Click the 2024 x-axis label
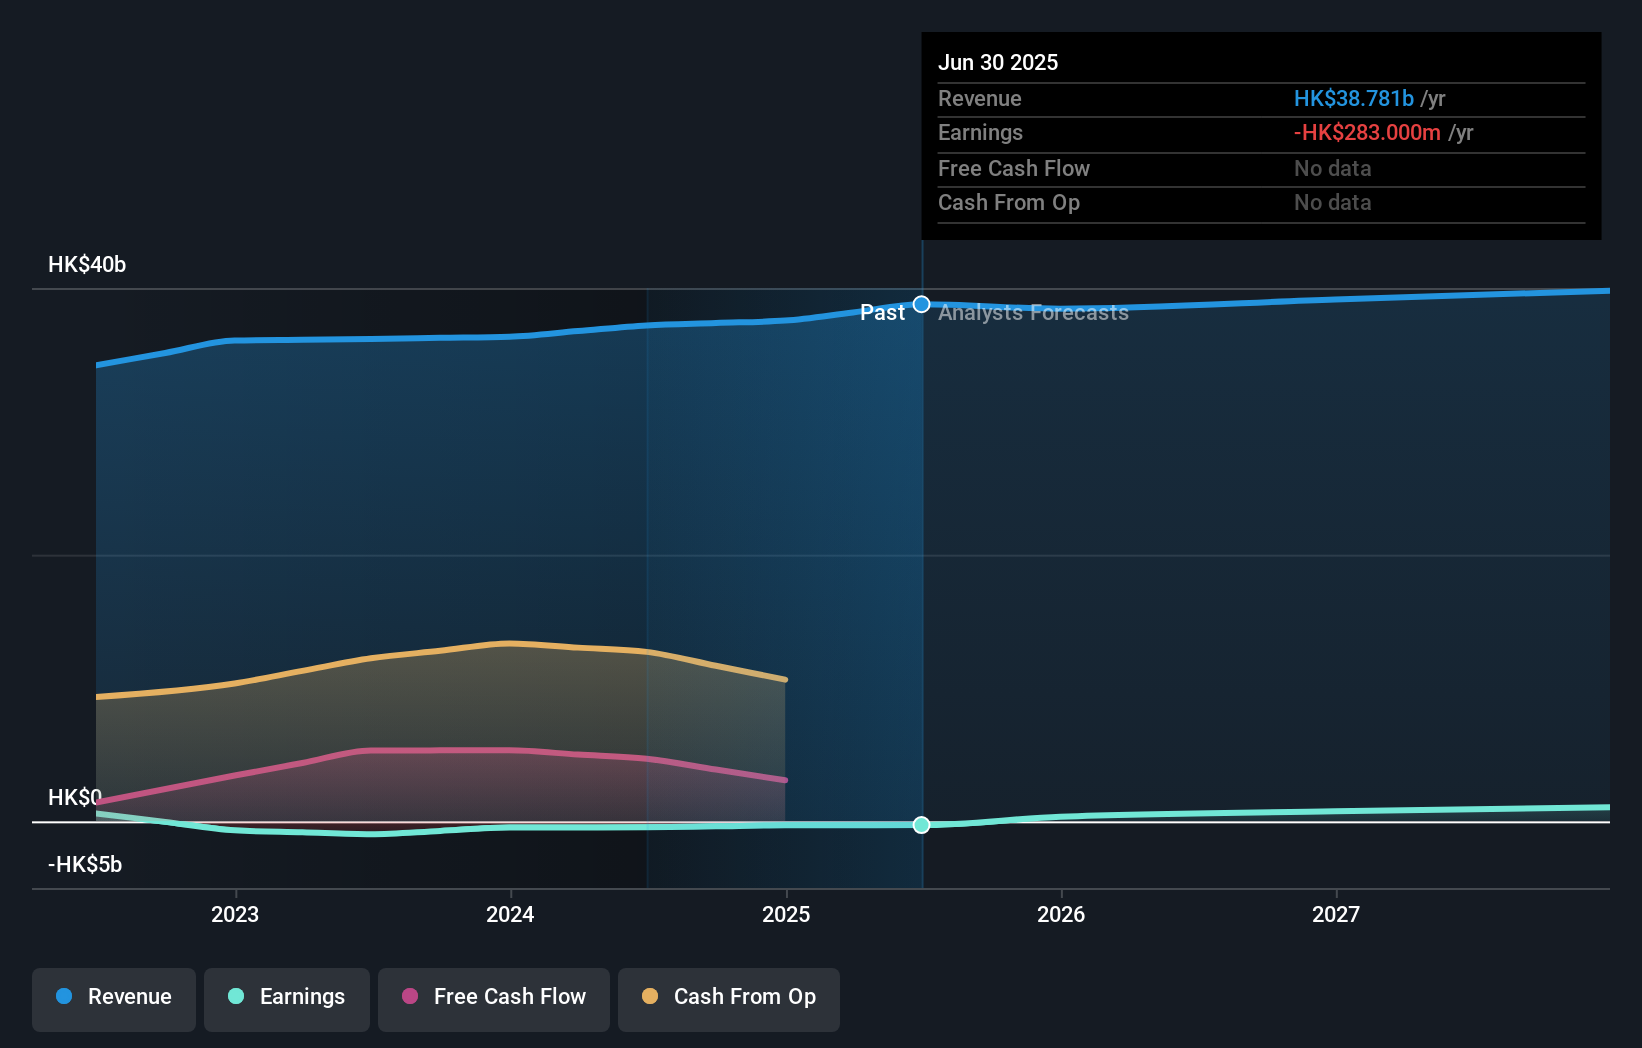 pos(510,914)
